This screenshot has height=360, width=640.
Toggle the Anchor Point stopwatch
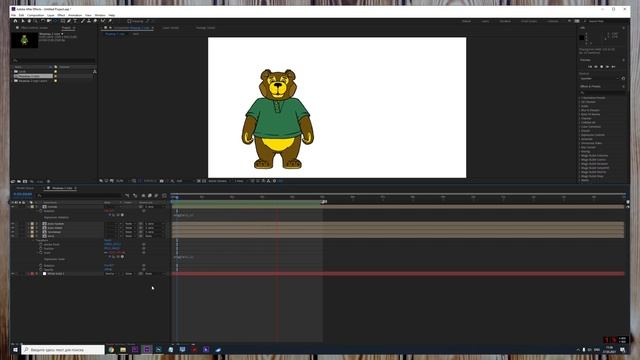click(40, 244)
